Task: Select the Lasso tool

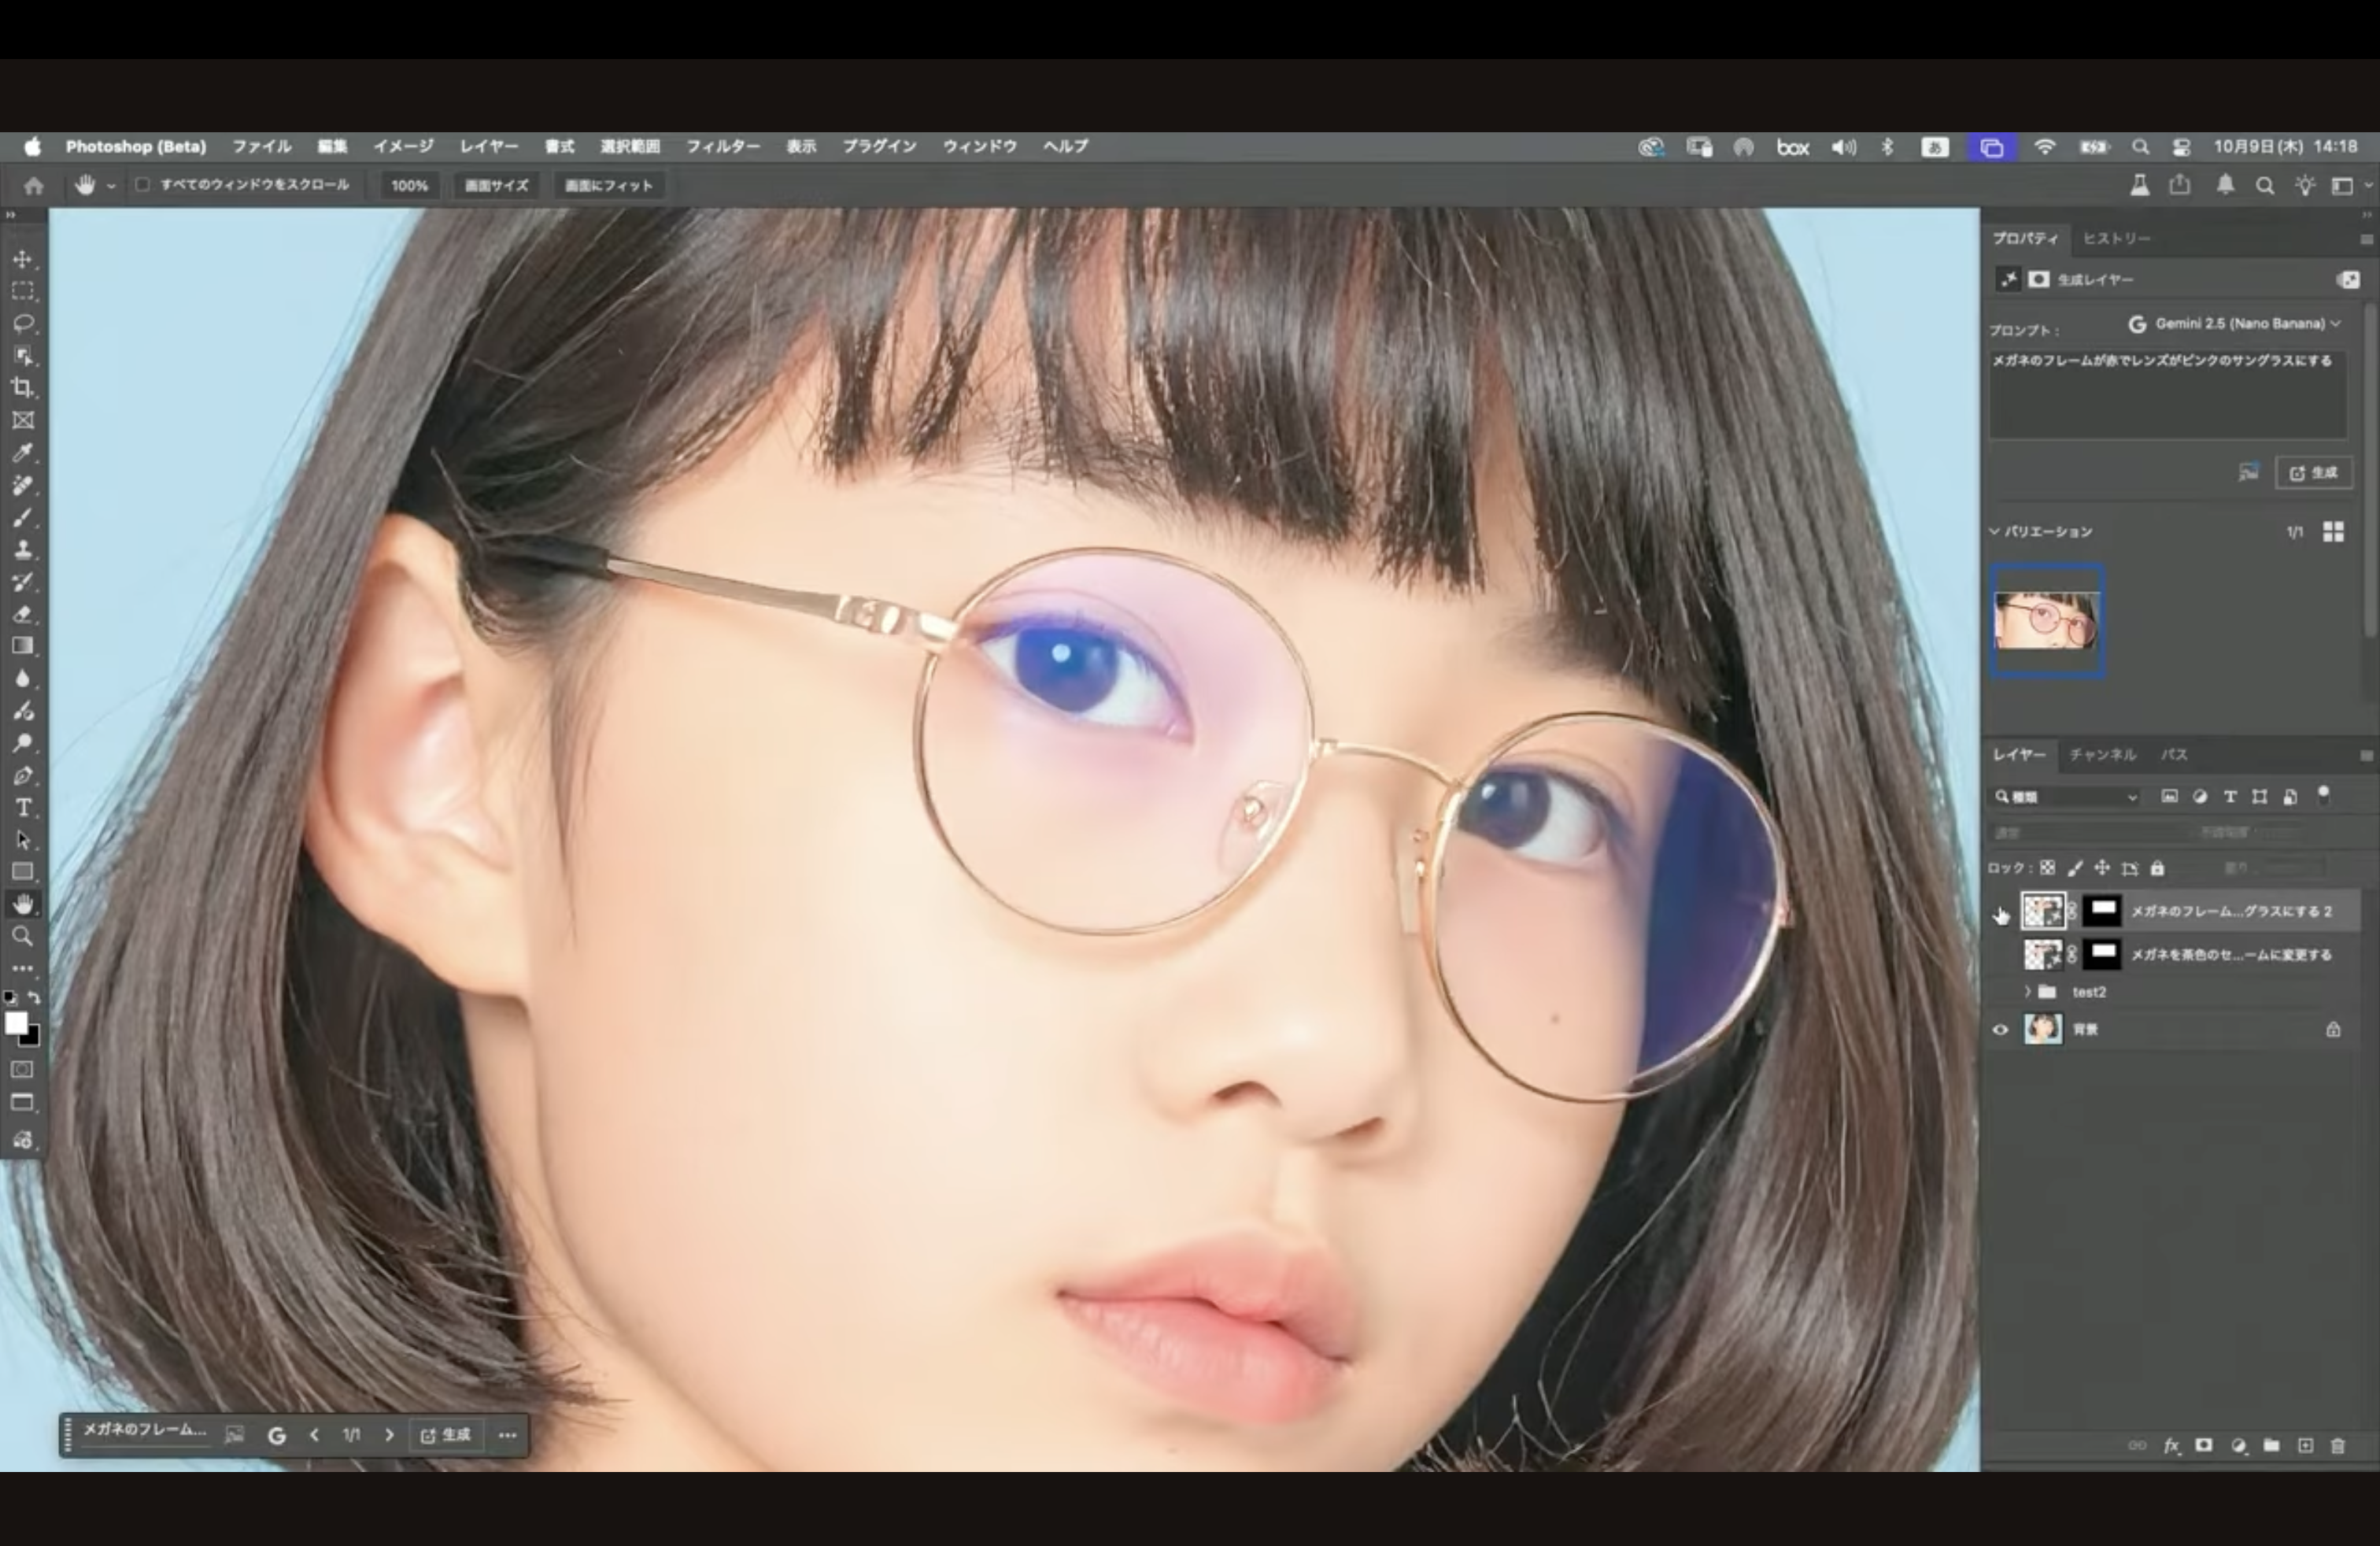Action: tap(23, 323)
